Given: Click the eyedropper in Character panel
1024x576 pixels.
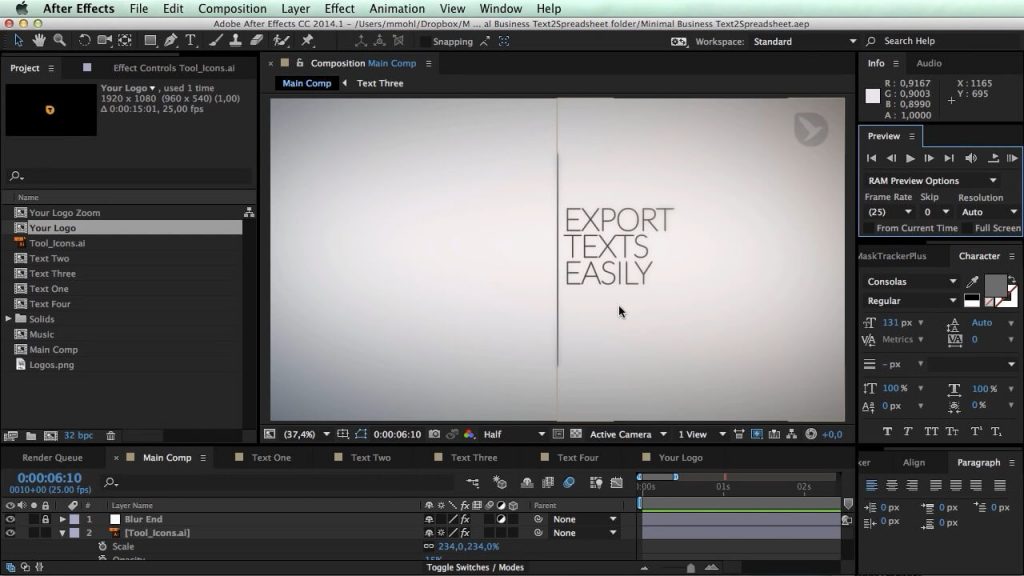Looking at the screenshot, I should pyautogui.click(x=971, y=283).
